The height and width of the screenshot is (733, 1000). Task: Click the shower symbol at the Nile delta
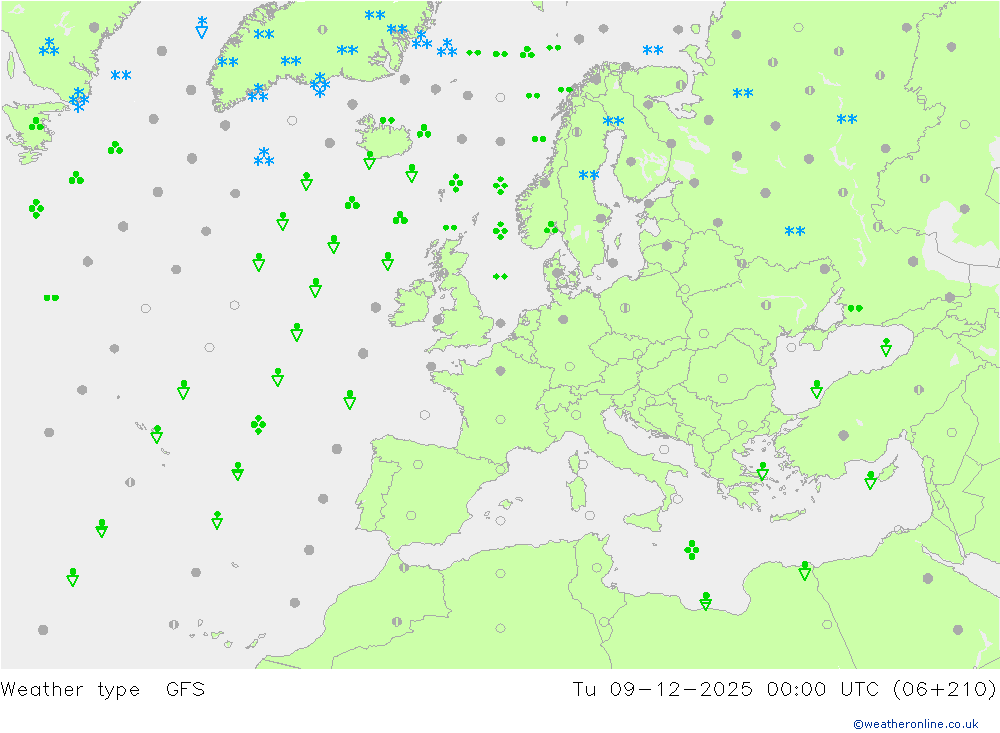click(805, 570)
